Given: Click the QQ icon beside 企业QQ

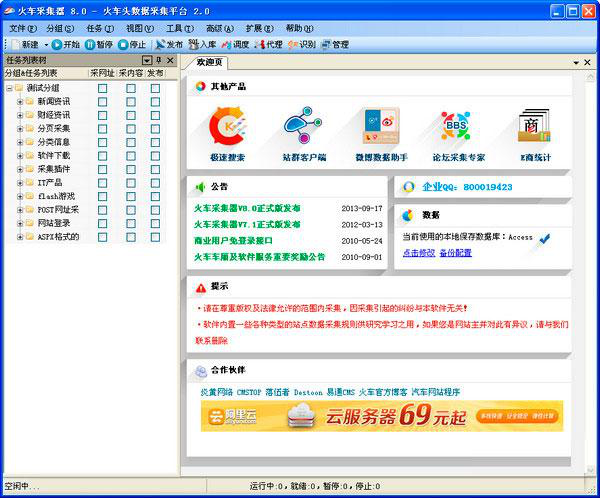Looking at the screenshot, I should (408, 187).
